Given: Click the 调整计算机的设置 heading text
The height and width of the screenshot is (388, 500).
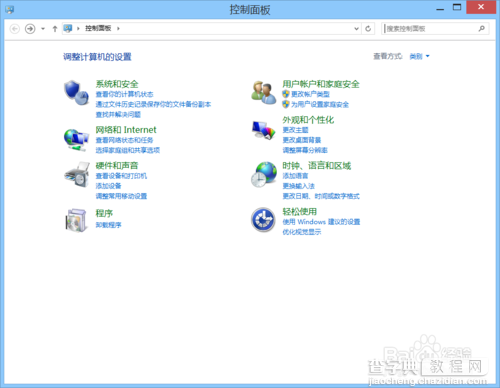Looking at the screenshot, I should click(97, 57).
